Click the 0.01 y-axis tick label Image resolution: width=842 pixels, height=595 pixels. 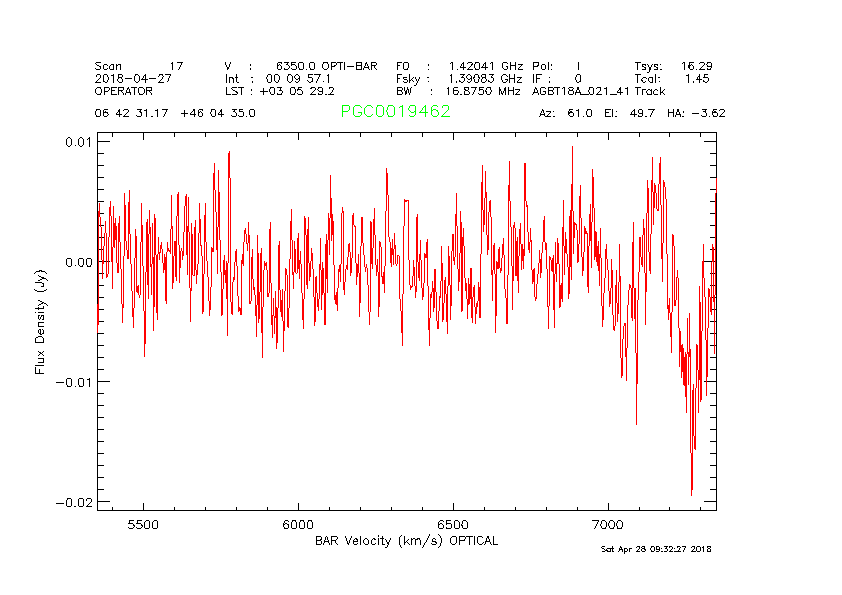click(x=76, y=142)
